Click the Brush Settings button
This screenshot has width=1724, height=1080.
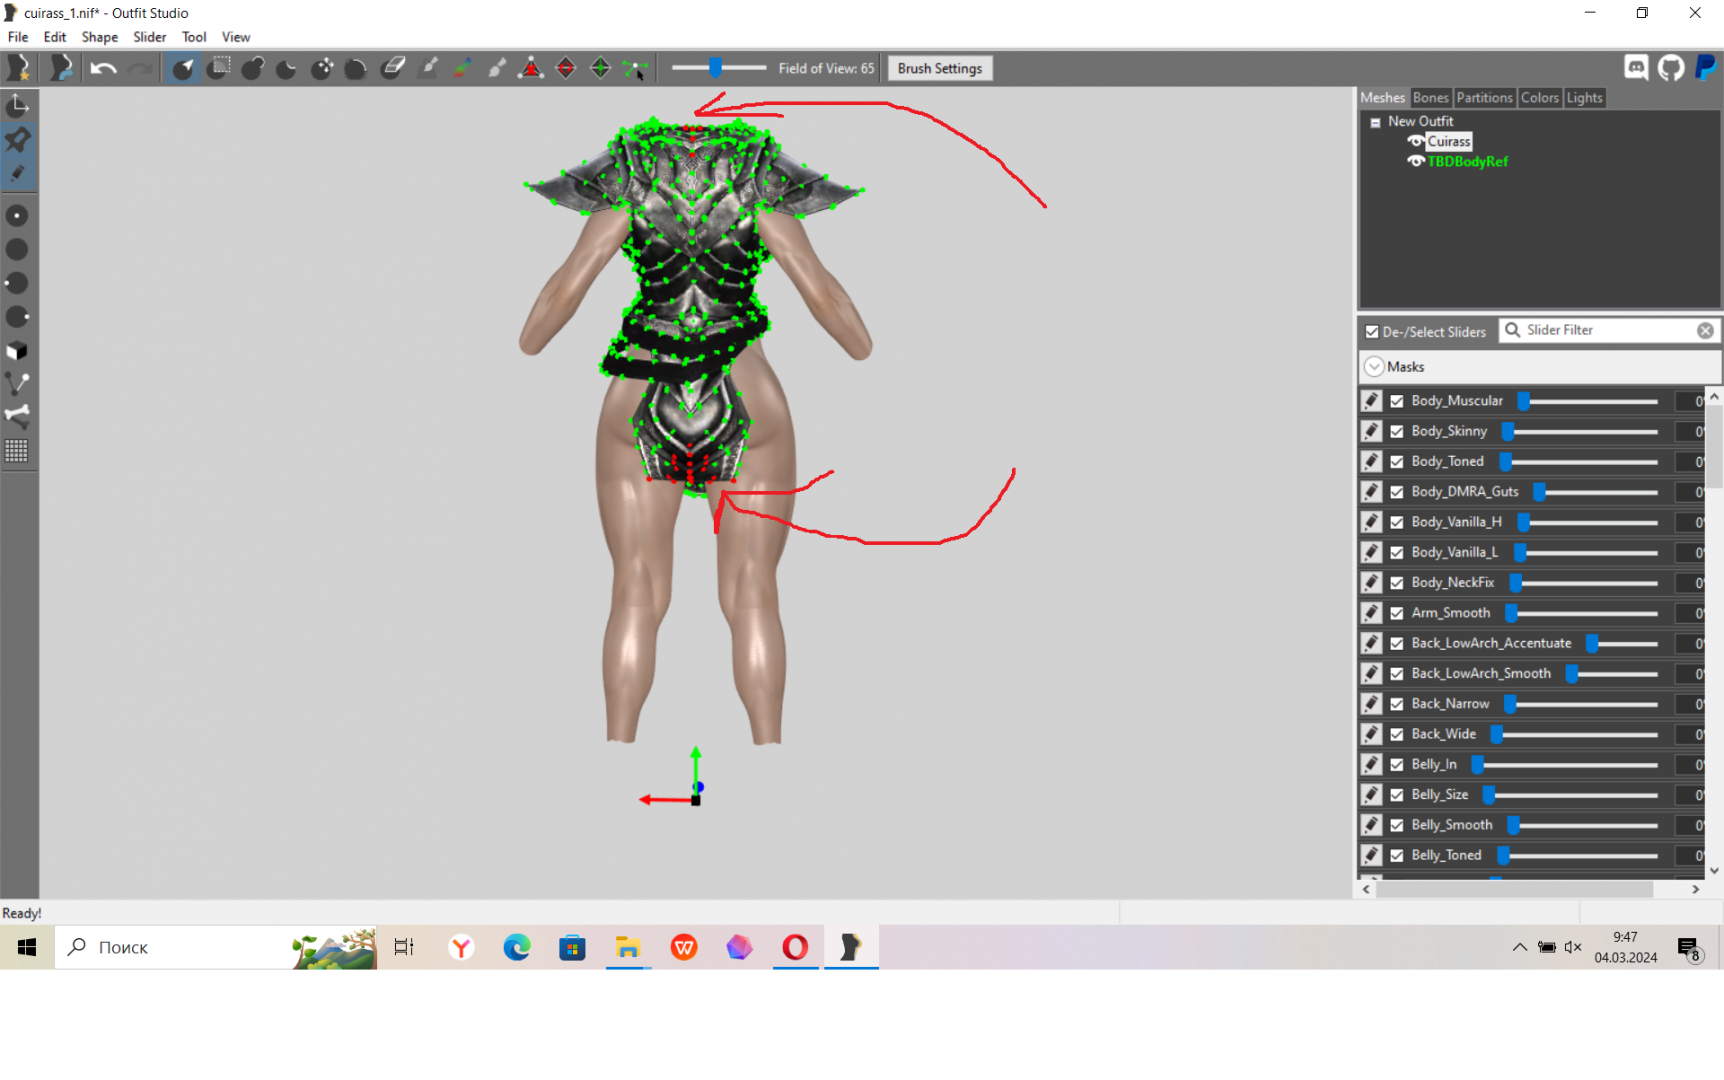939,68
